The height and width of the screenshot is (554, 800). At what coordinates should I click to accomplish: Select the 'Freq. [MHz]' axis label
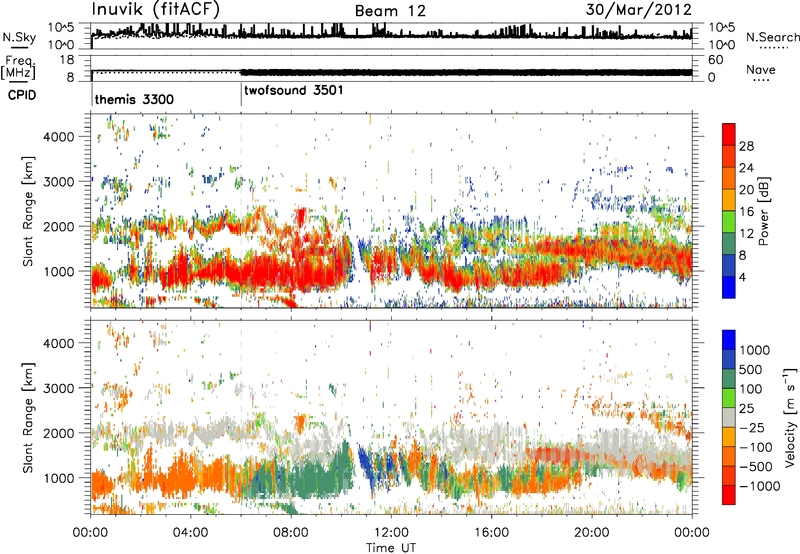point(18,67)
